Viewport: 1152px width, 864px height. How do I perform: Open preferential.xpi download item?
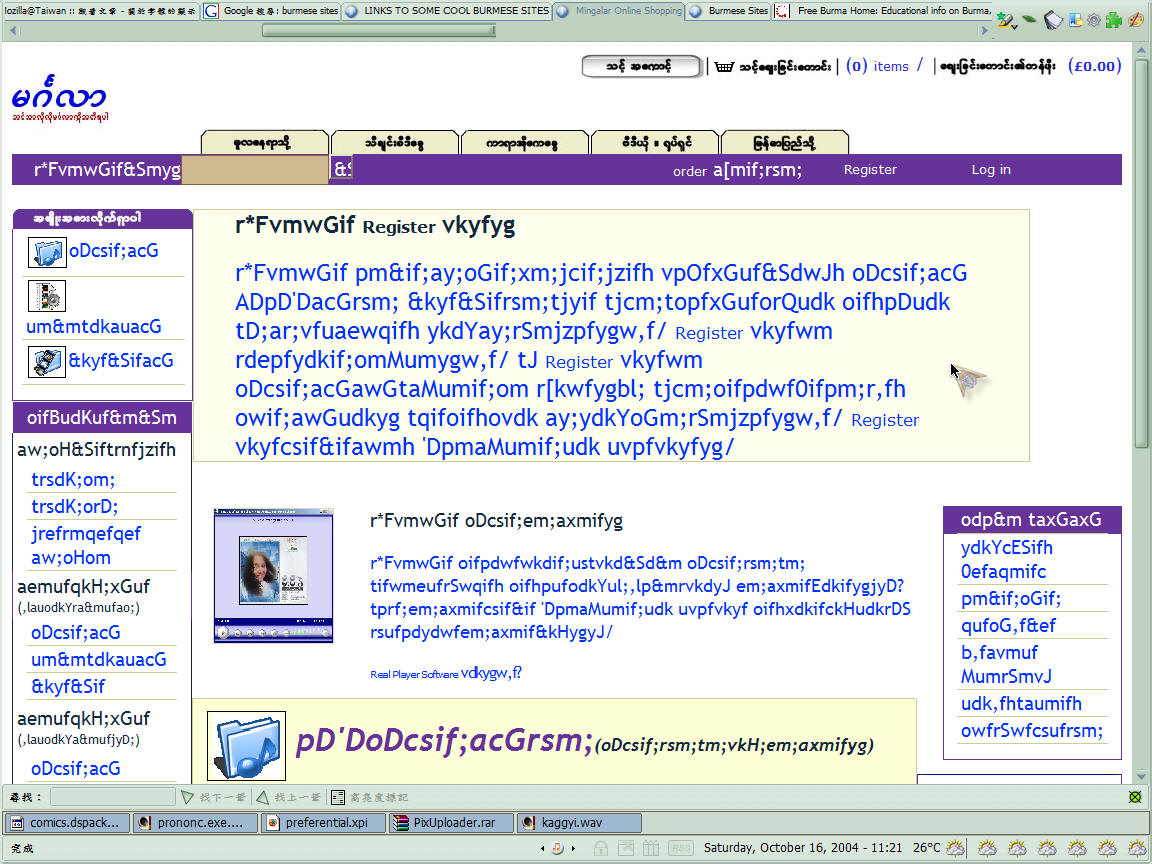coord(324,822)
